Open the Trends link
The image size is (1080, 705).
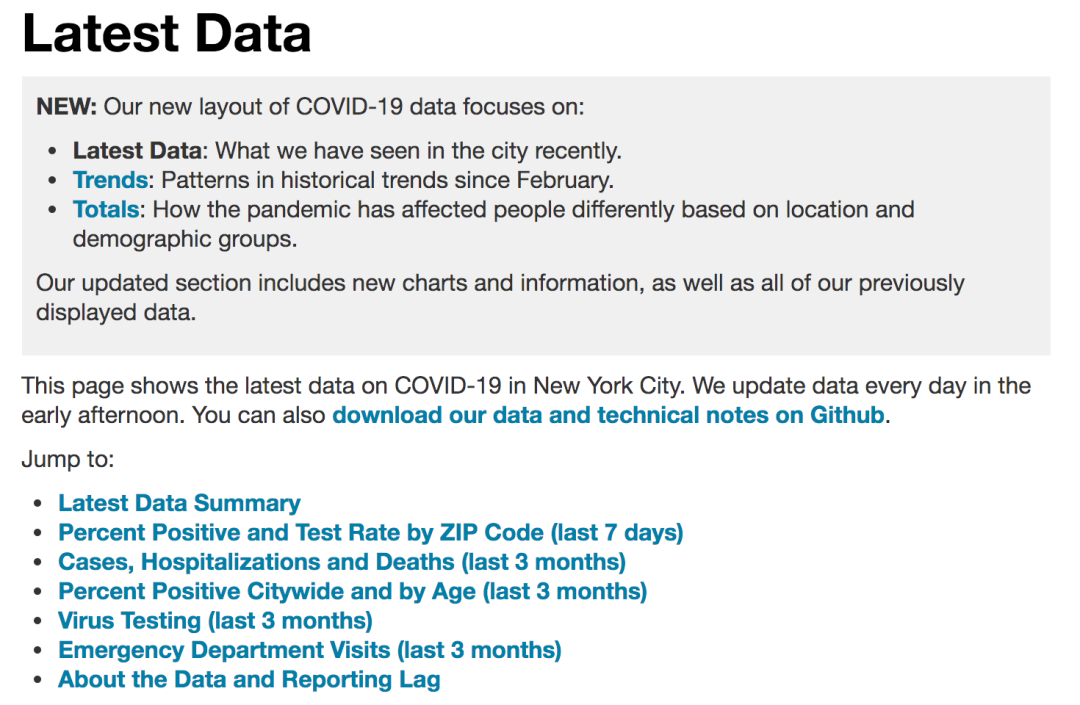click(x=110, y=180)
